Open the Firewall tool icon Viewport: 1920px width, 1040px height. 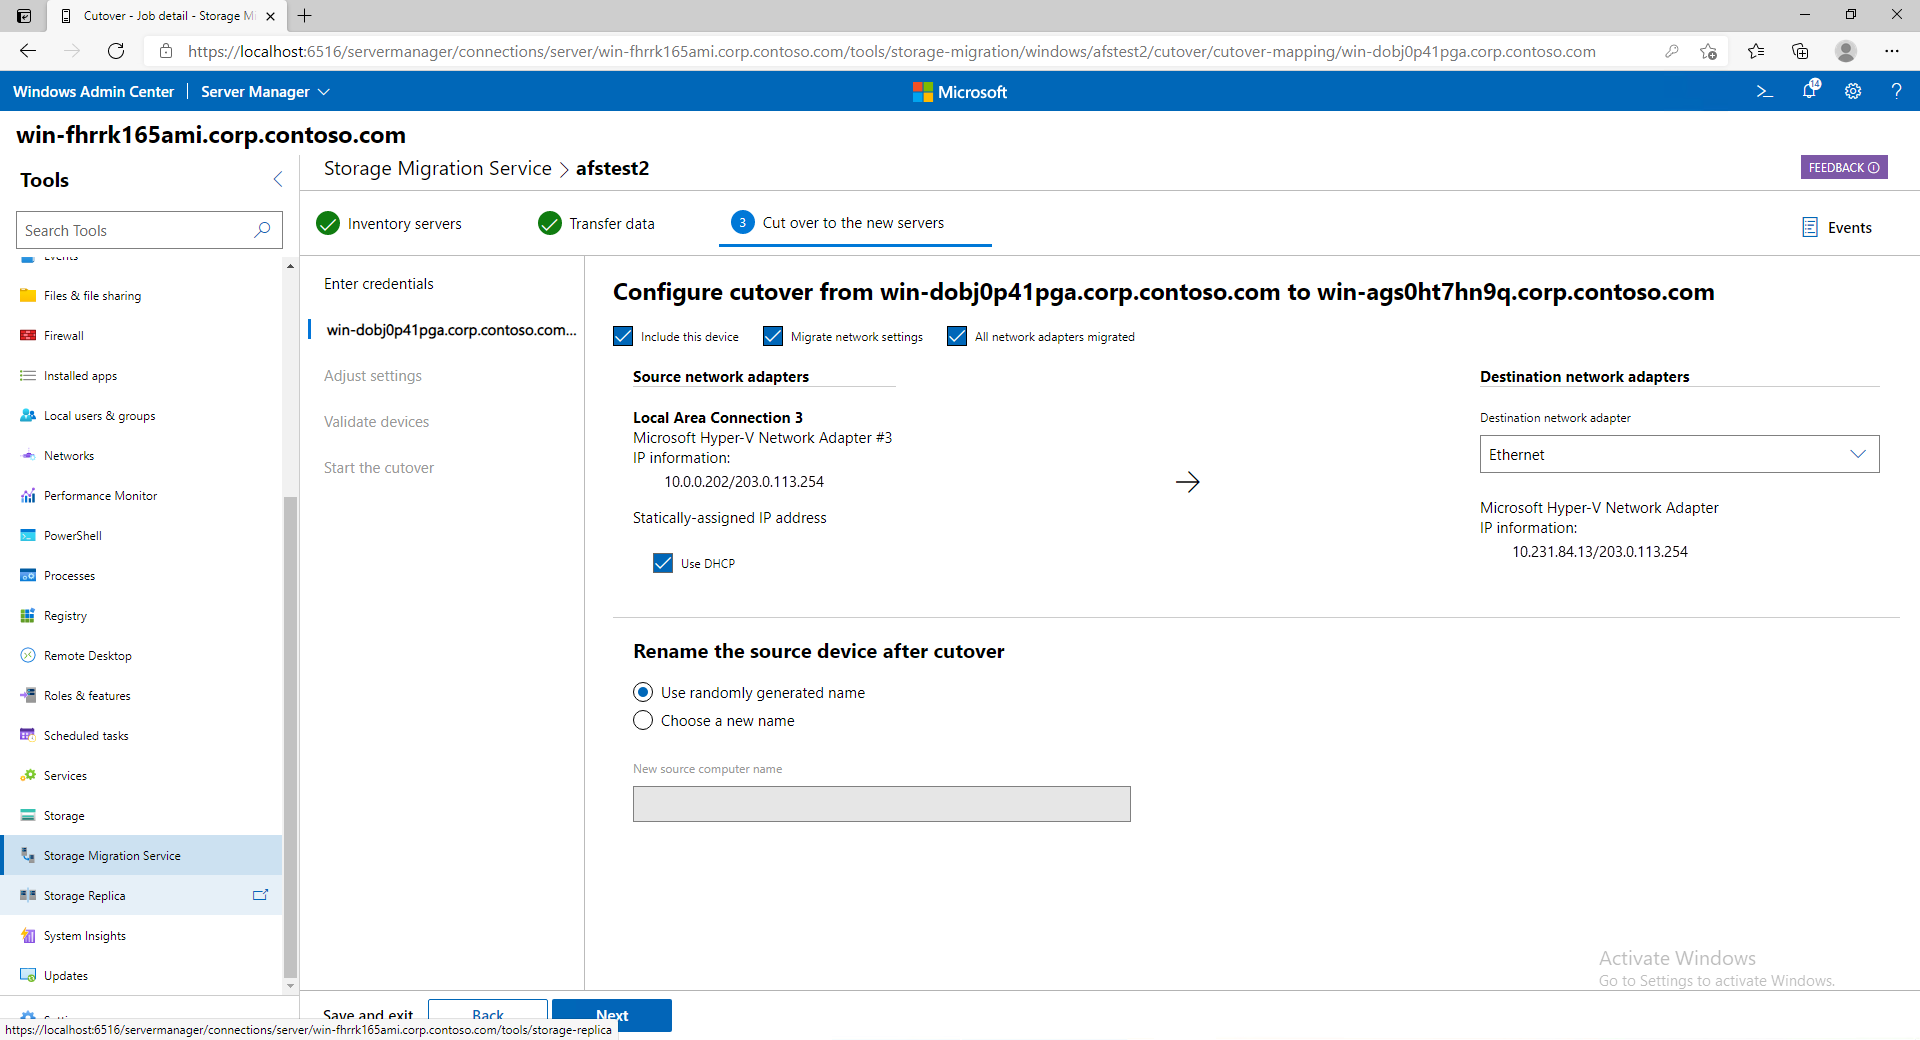coord(28,336)
